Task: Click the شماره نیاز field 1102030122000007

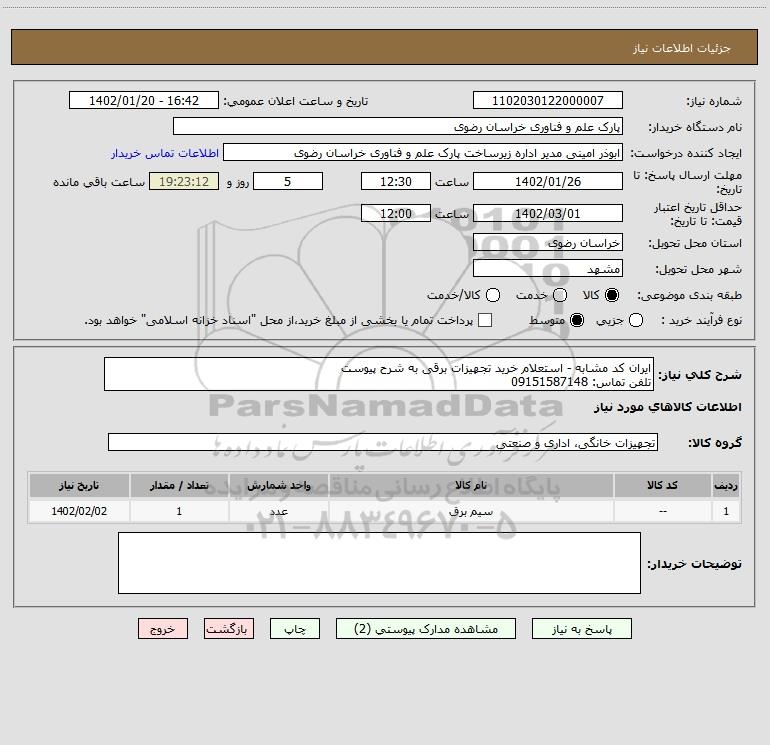Action: click(548, 100)
